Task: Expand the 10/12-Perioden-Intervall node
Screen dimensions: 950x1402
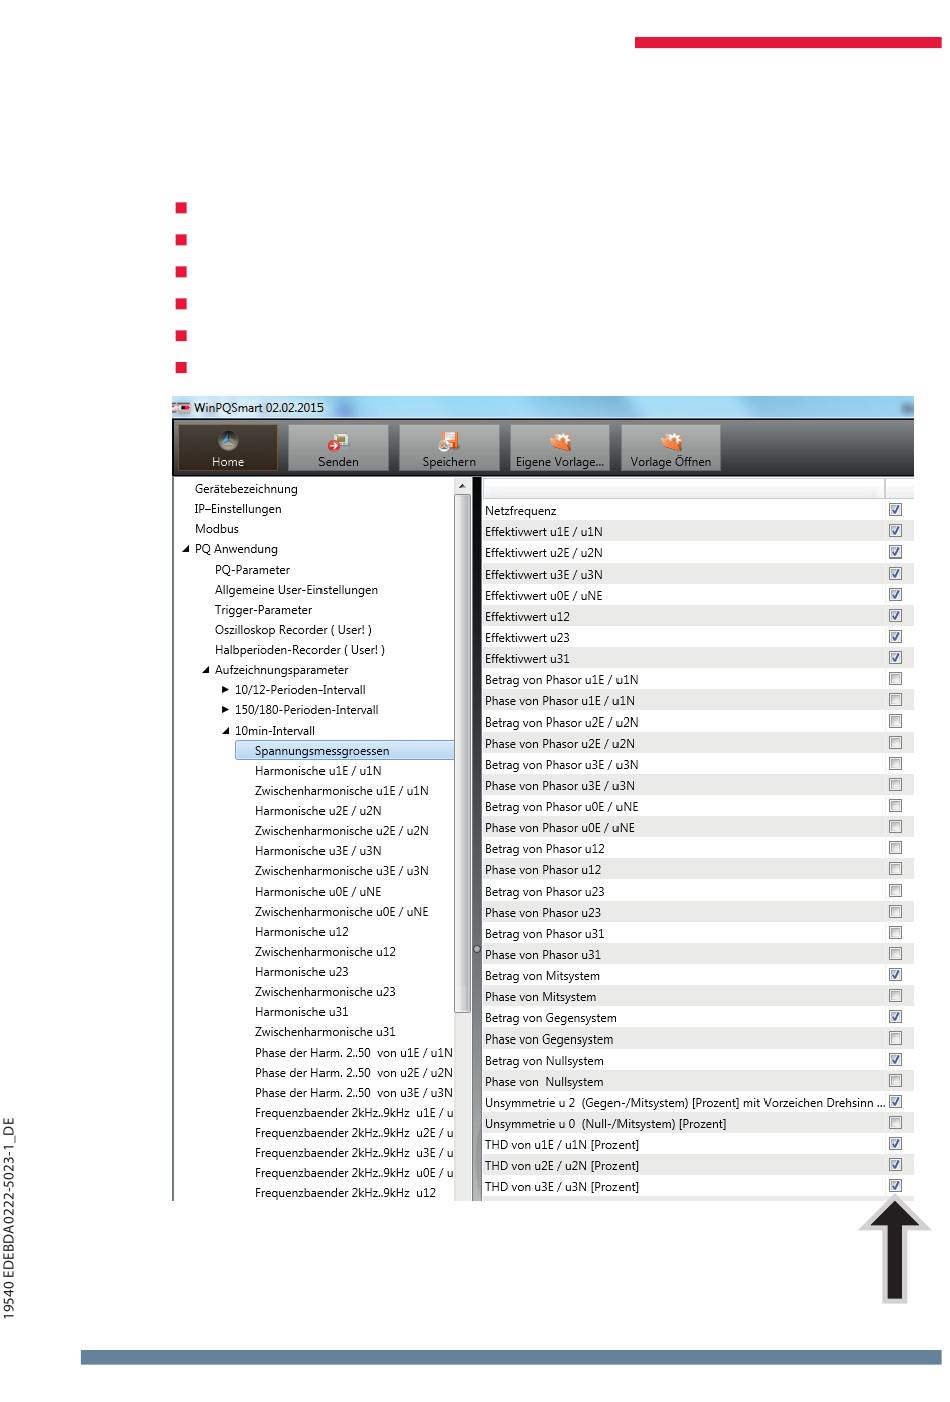Action: click(226, 690)
